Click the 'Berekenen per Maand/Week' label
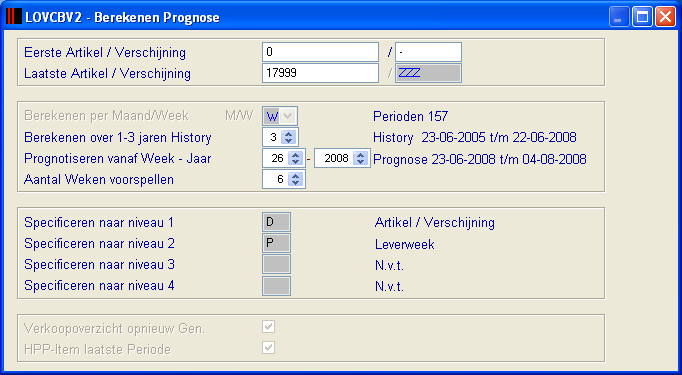682x375 pixels. click(x=107, y=116)
